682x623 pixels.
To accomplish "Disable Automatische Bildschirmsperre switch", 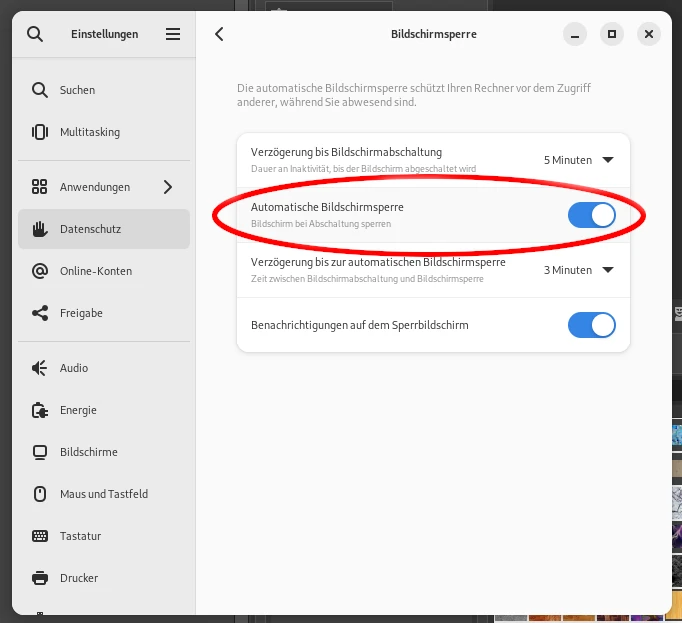I will click(x=592, y=215).
